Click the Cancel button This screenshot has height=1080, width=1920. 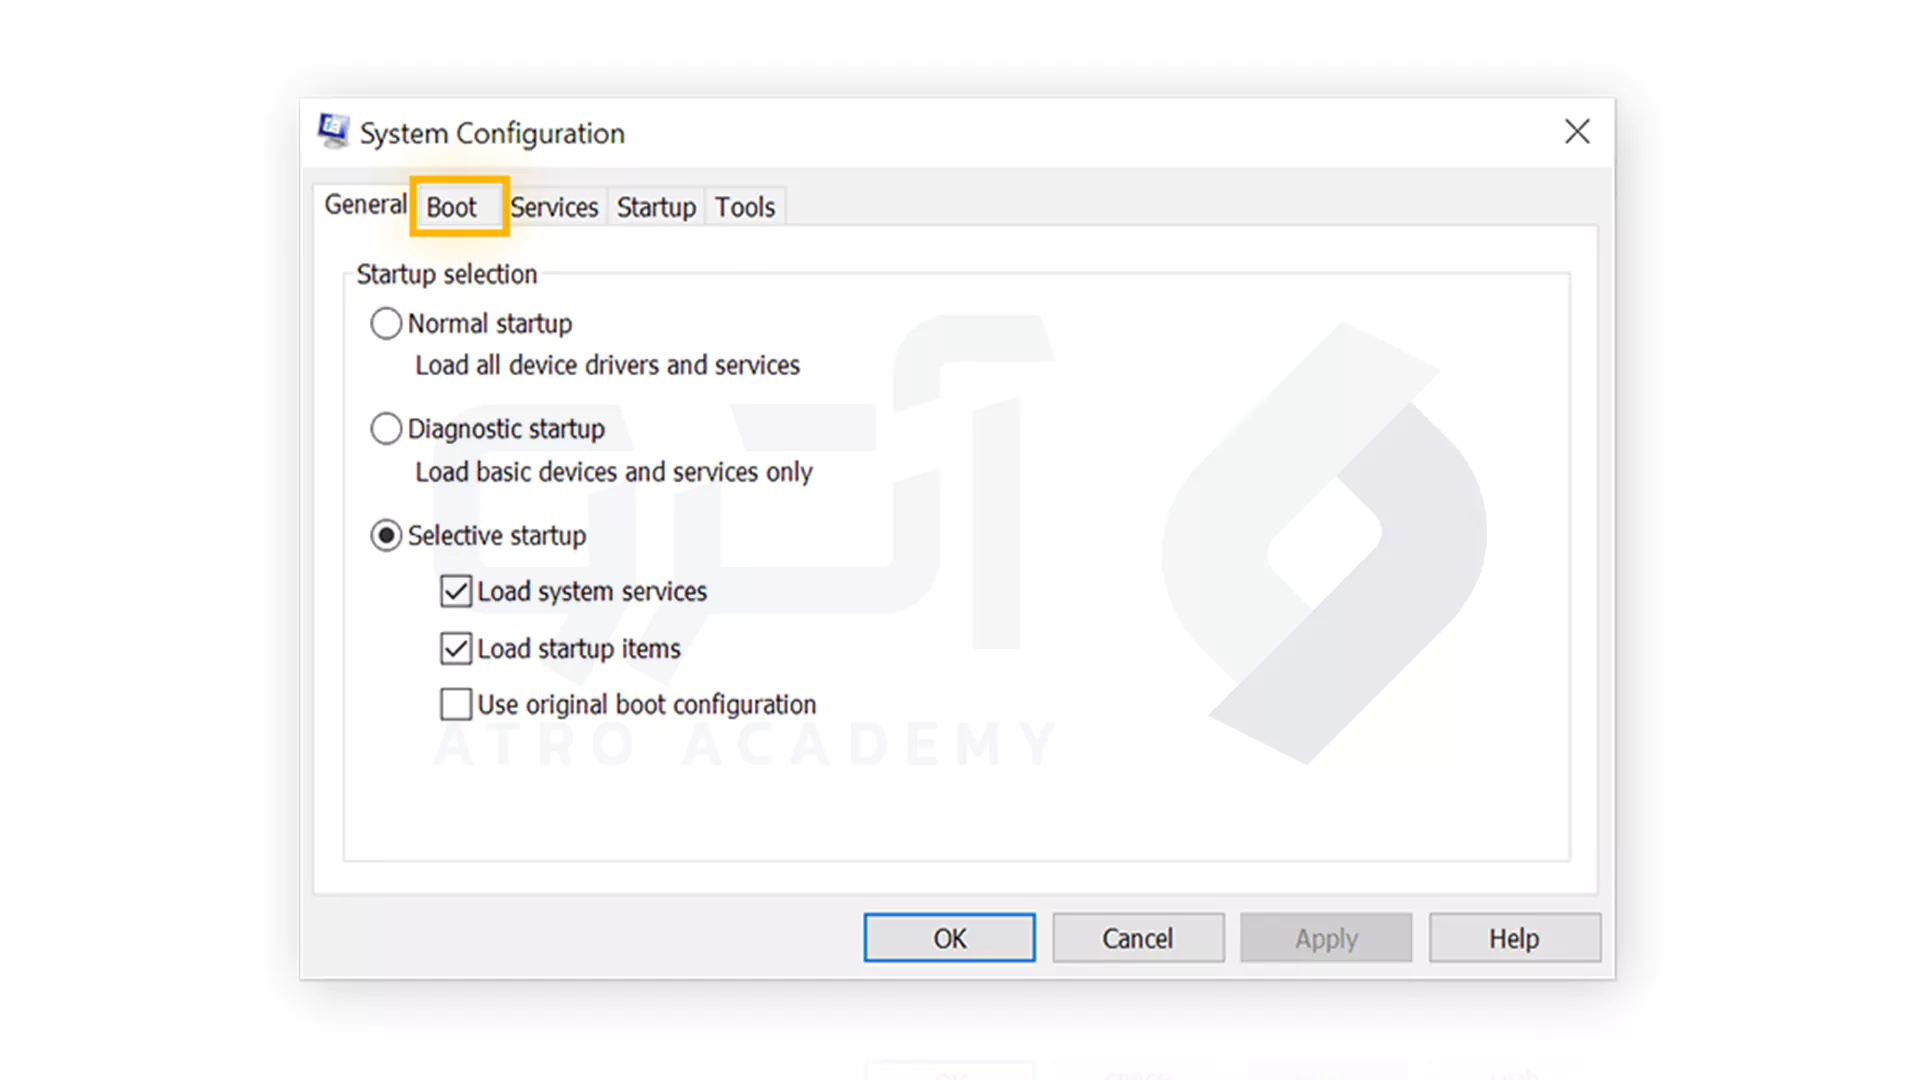point(1138,938)
